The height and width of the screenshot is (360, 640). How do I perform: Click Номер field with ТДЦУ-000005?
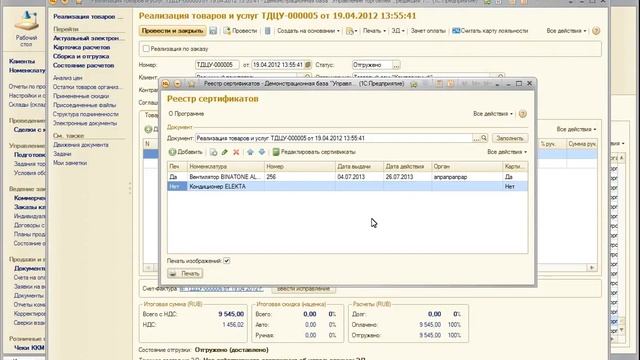pos(217,65)
